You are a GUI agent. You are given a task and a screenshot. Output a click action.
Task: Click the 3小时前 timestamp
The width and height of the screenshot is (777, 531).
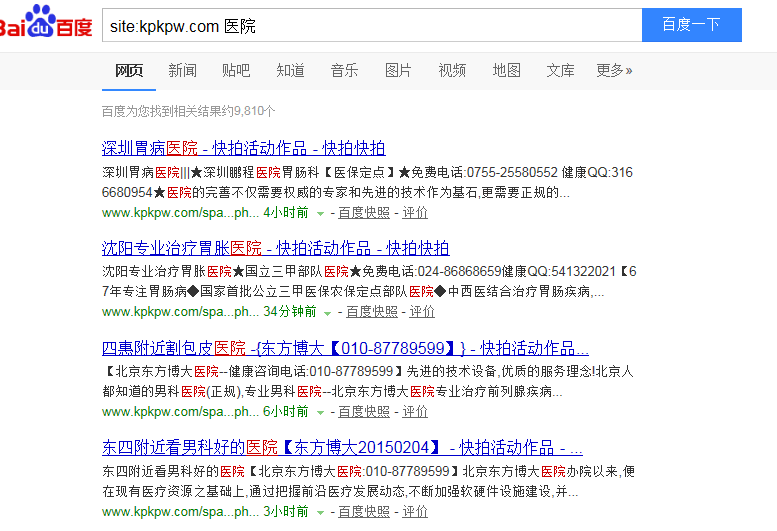286,512
